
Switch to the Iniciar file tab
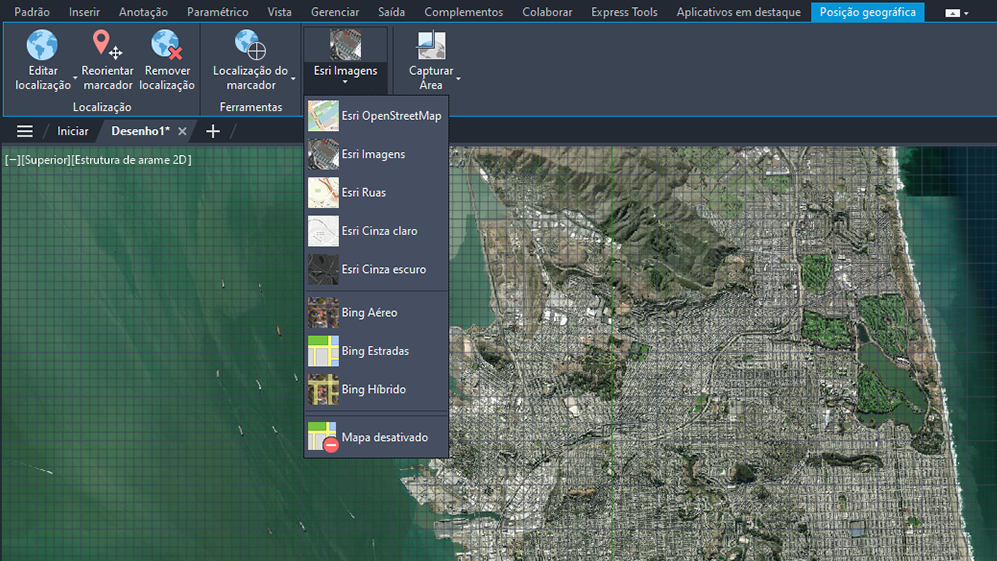[72, 131]
